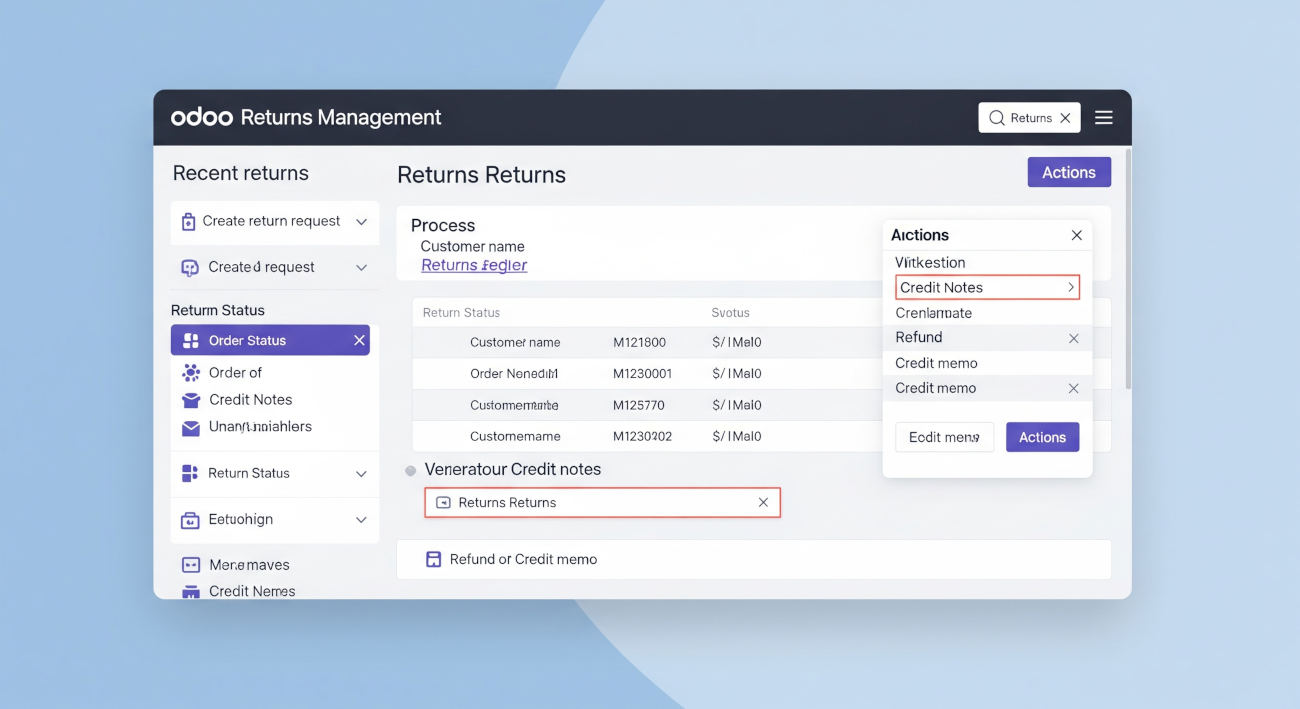Click the box icon next to Credit Notes

click(x=190, y=399)
